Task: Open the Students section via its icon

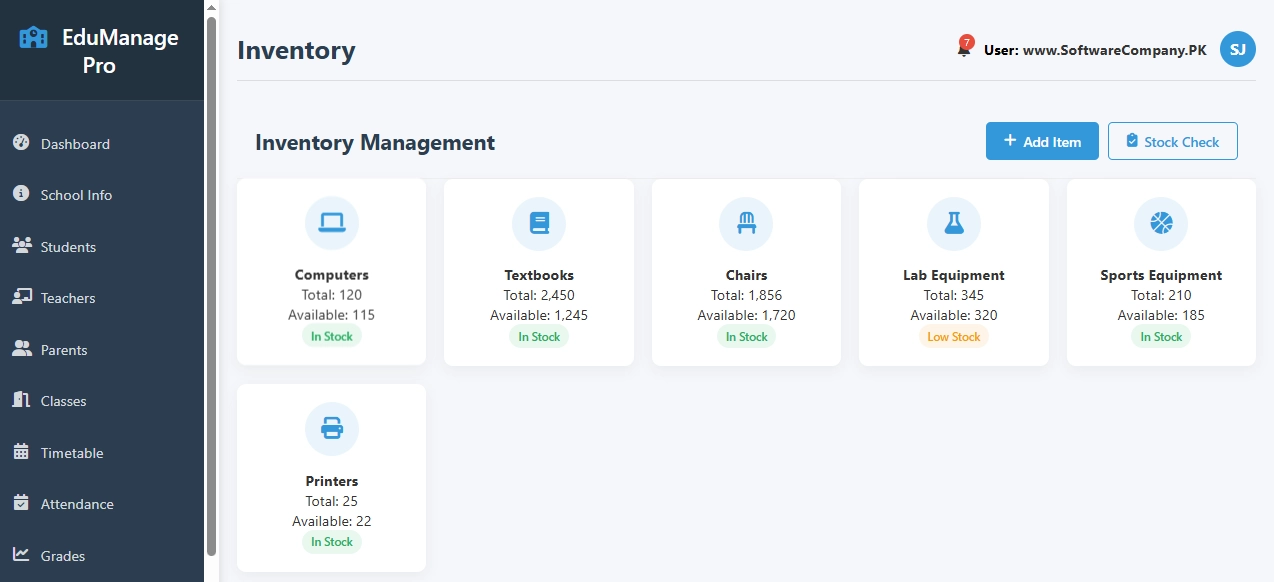Action: point(20,246)
